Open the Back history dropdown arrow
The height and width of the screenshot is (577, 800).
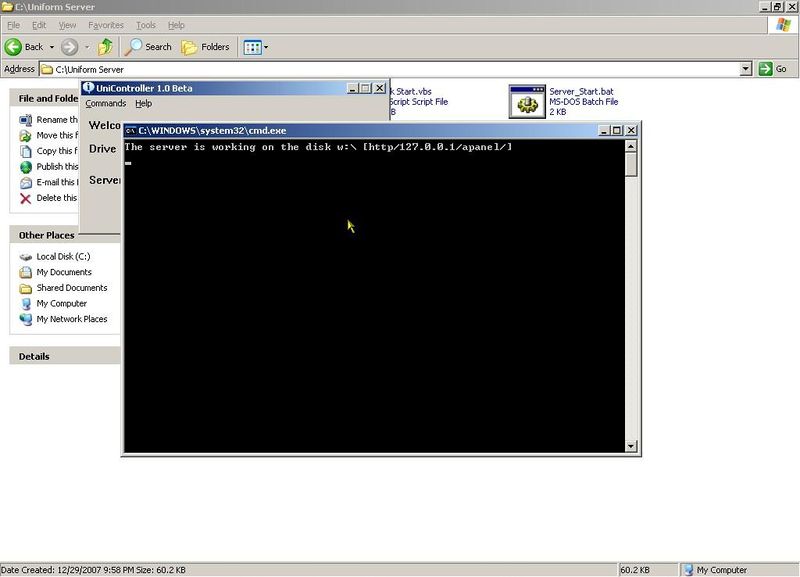pyautogui.click(x=52, y=47)
